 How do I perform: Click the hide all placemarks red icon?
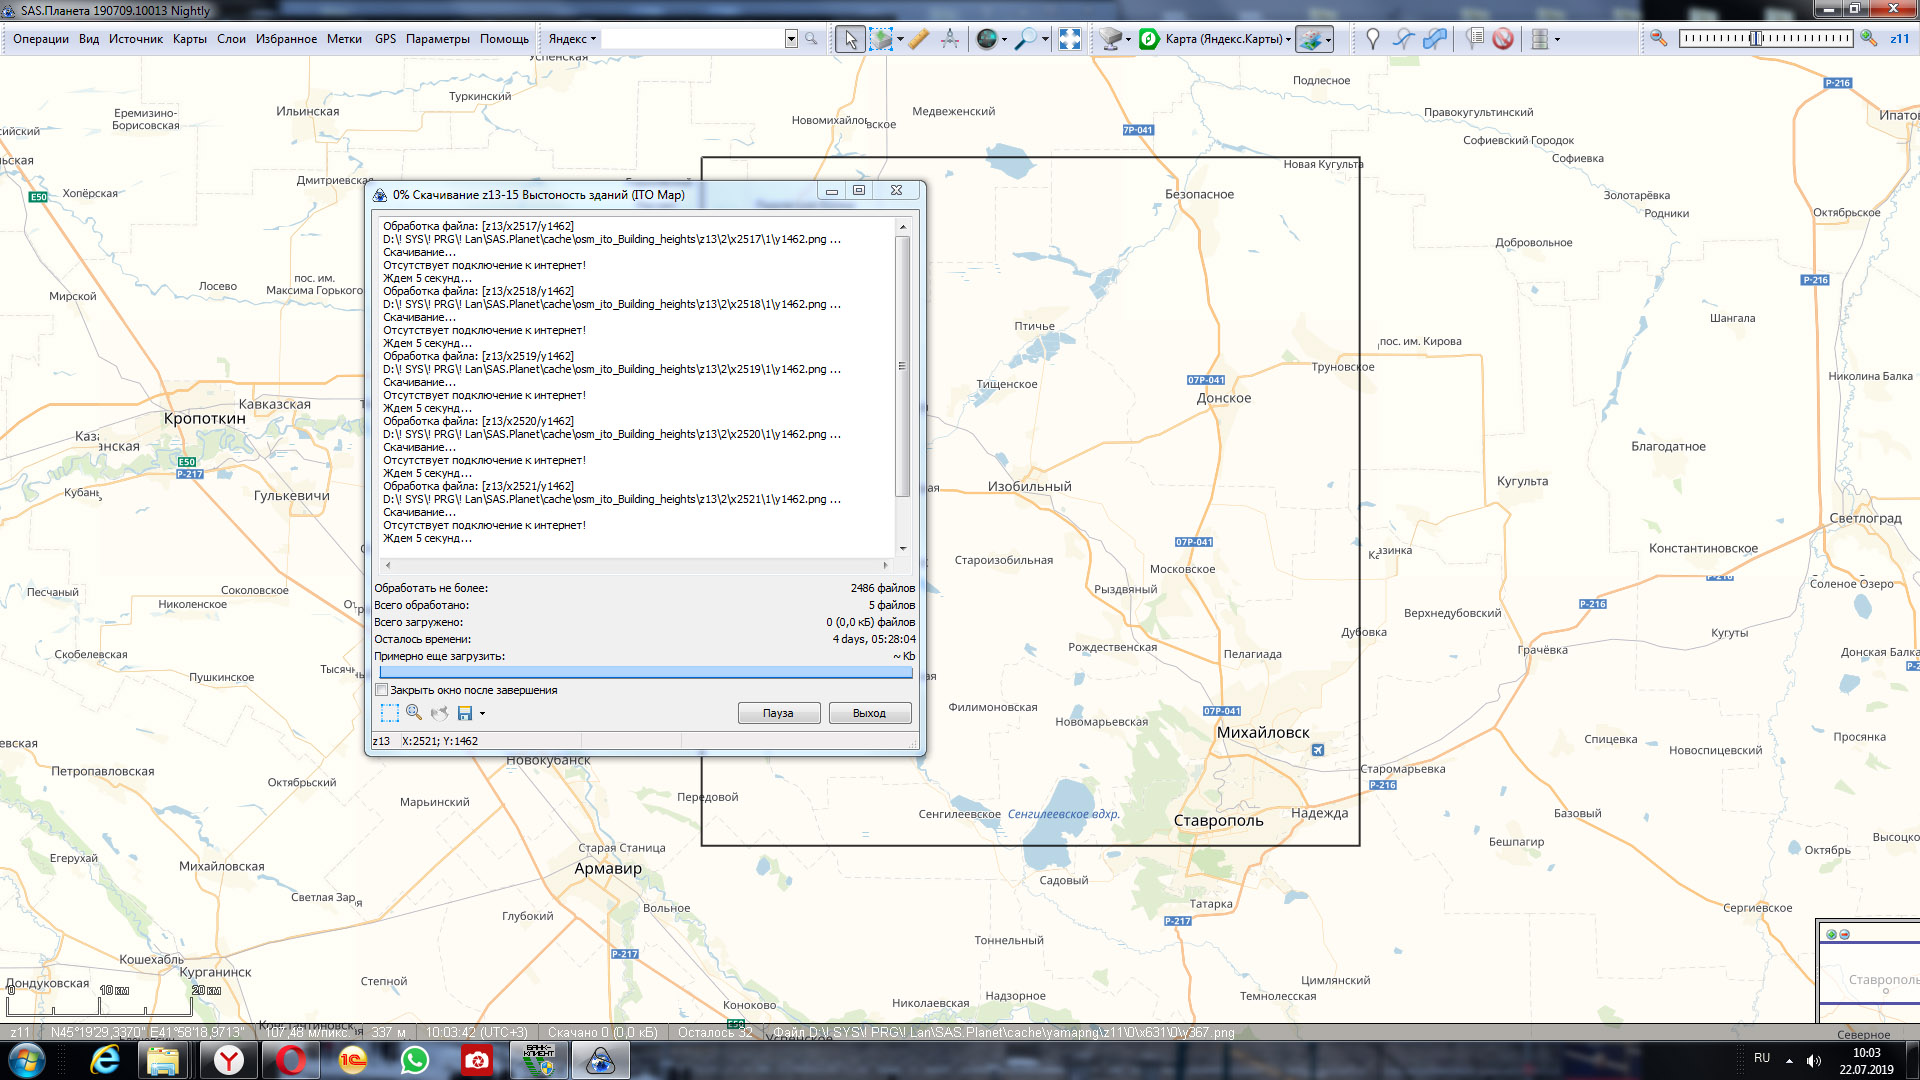tap(1503, 39)
